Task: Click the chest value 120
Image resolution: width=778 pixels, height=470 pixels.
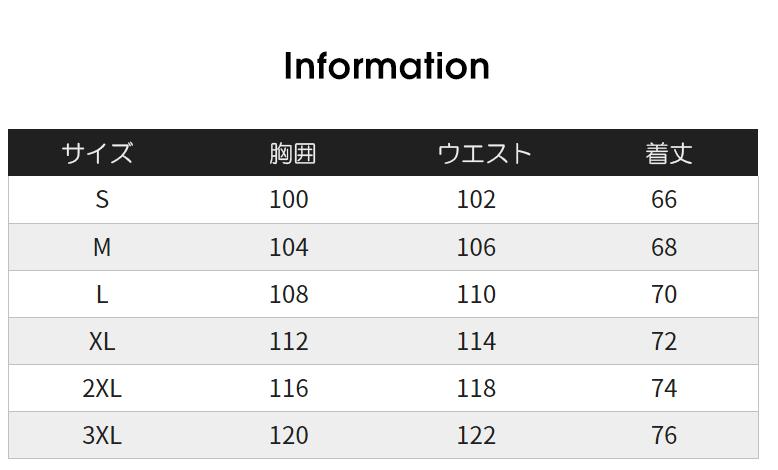Action: pyautogui.click(x=289, y=435)
